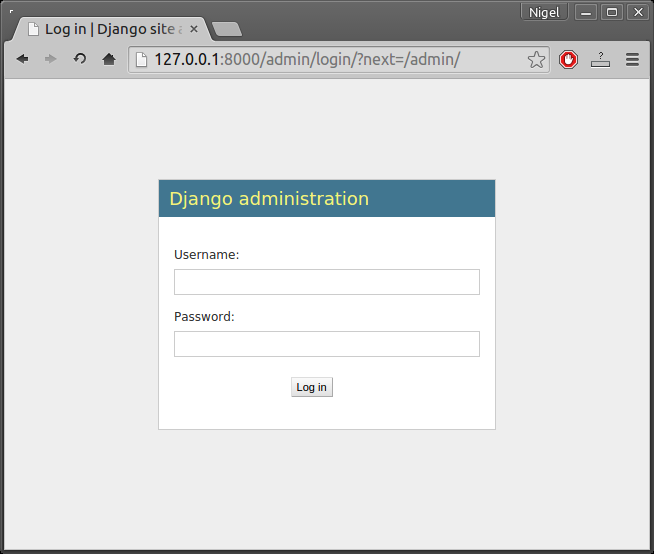Click the page icon in the address bar
This screenshot has height=554, width=654.
(x=141, y=60)
